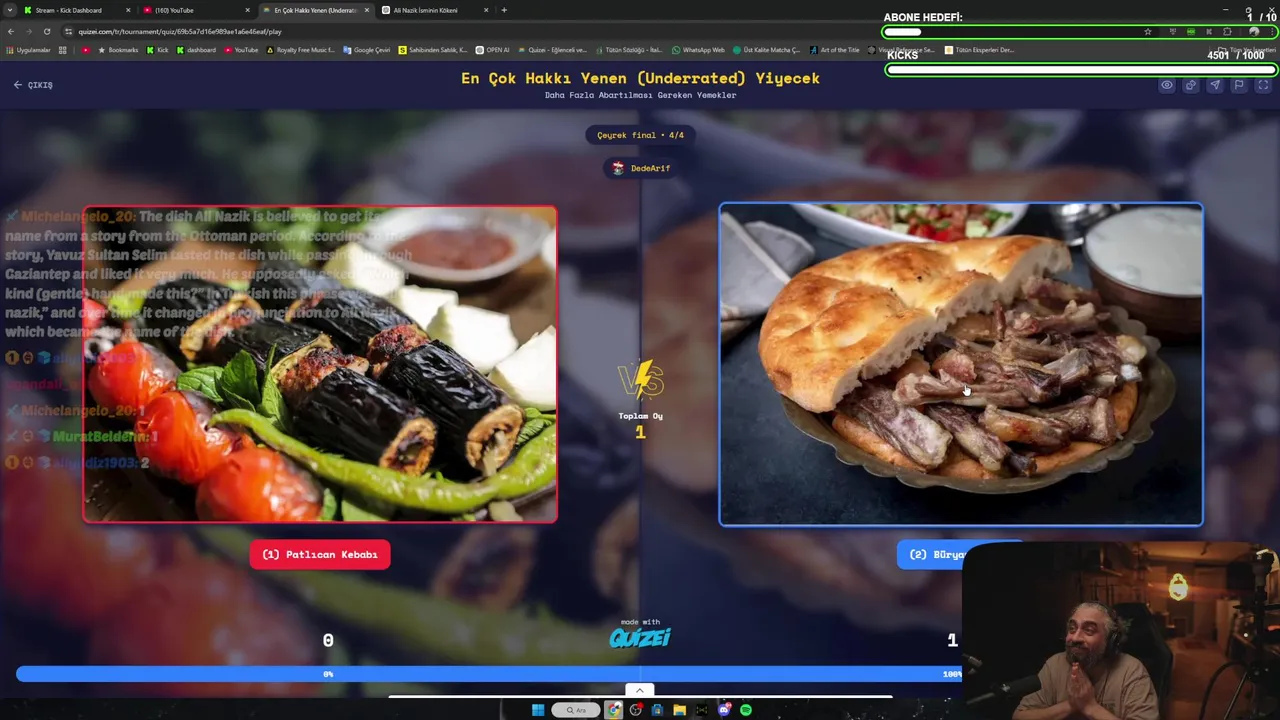Open the YouTube bookmark
The width and height of the screenshot is (1280, 720).
click(x=241, y=50)
